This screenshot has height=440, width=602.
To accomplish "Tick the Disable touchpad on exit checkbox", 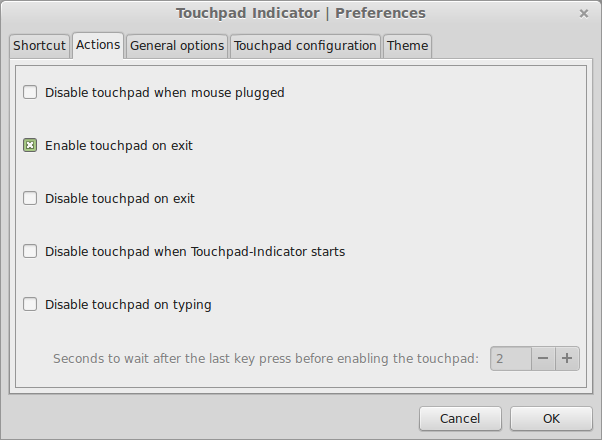I will coord(30,198).
